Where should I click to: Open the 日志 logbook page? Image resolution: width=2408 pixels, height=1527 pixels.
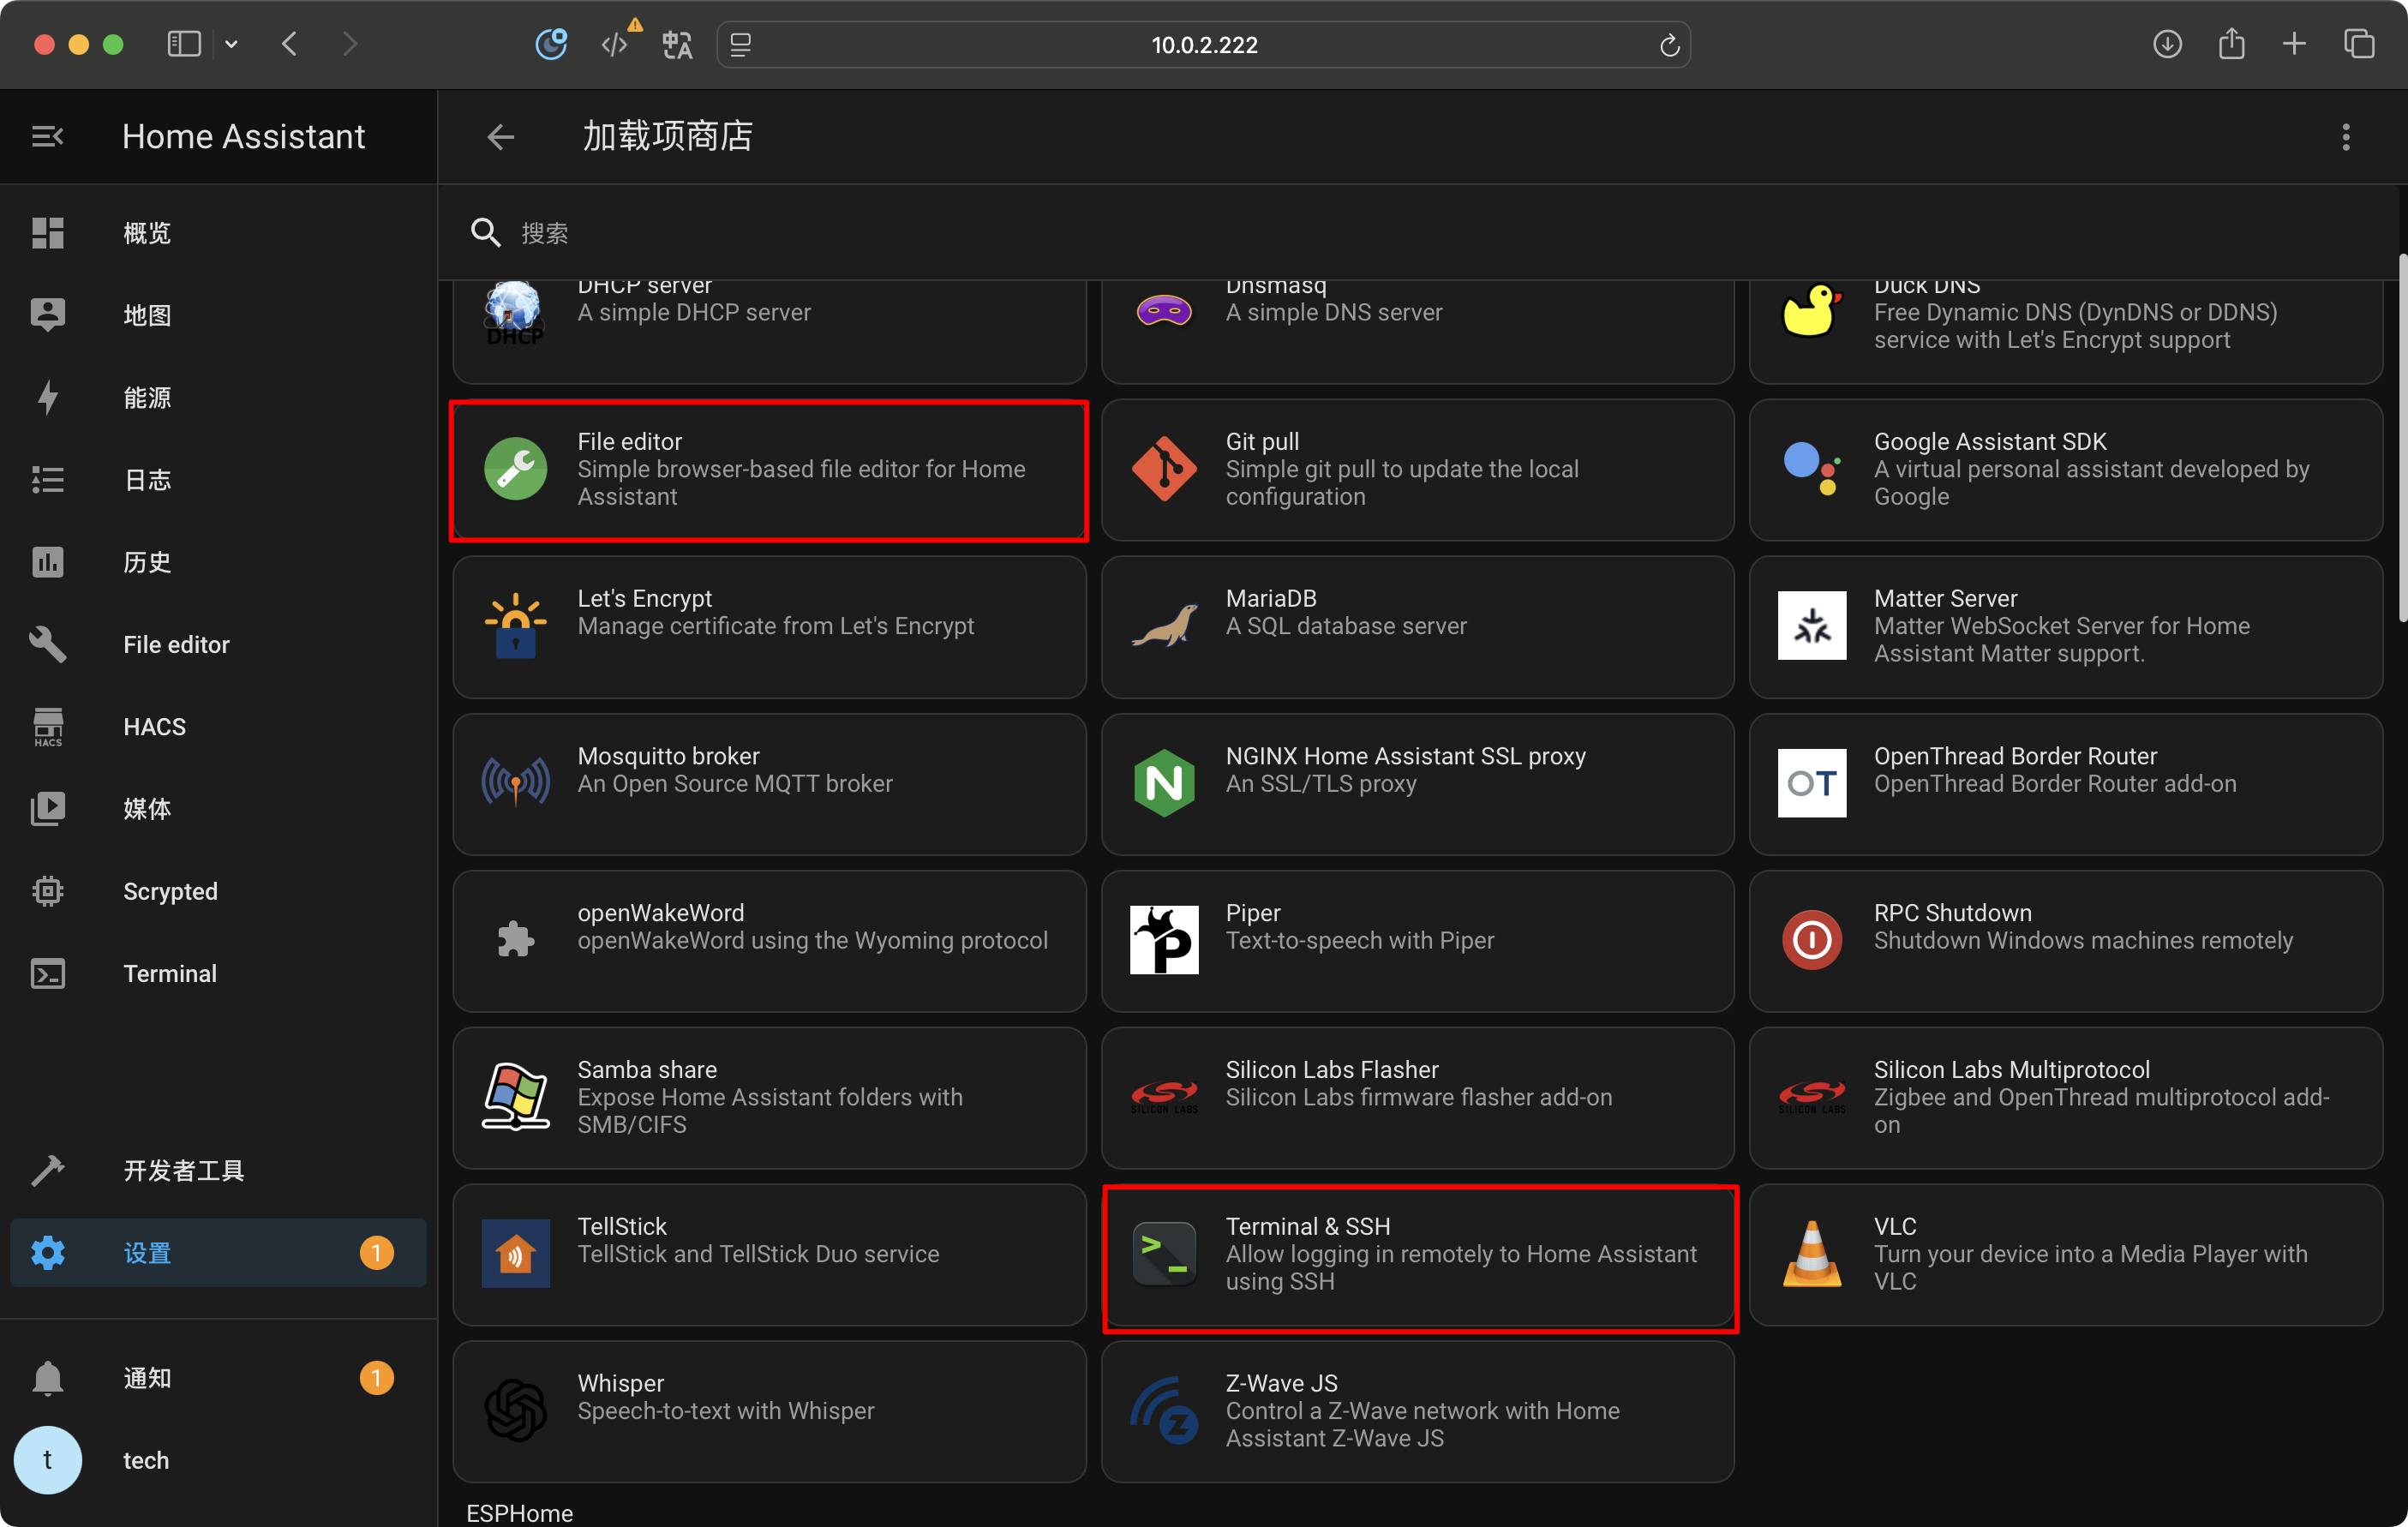tap(218, 480)
